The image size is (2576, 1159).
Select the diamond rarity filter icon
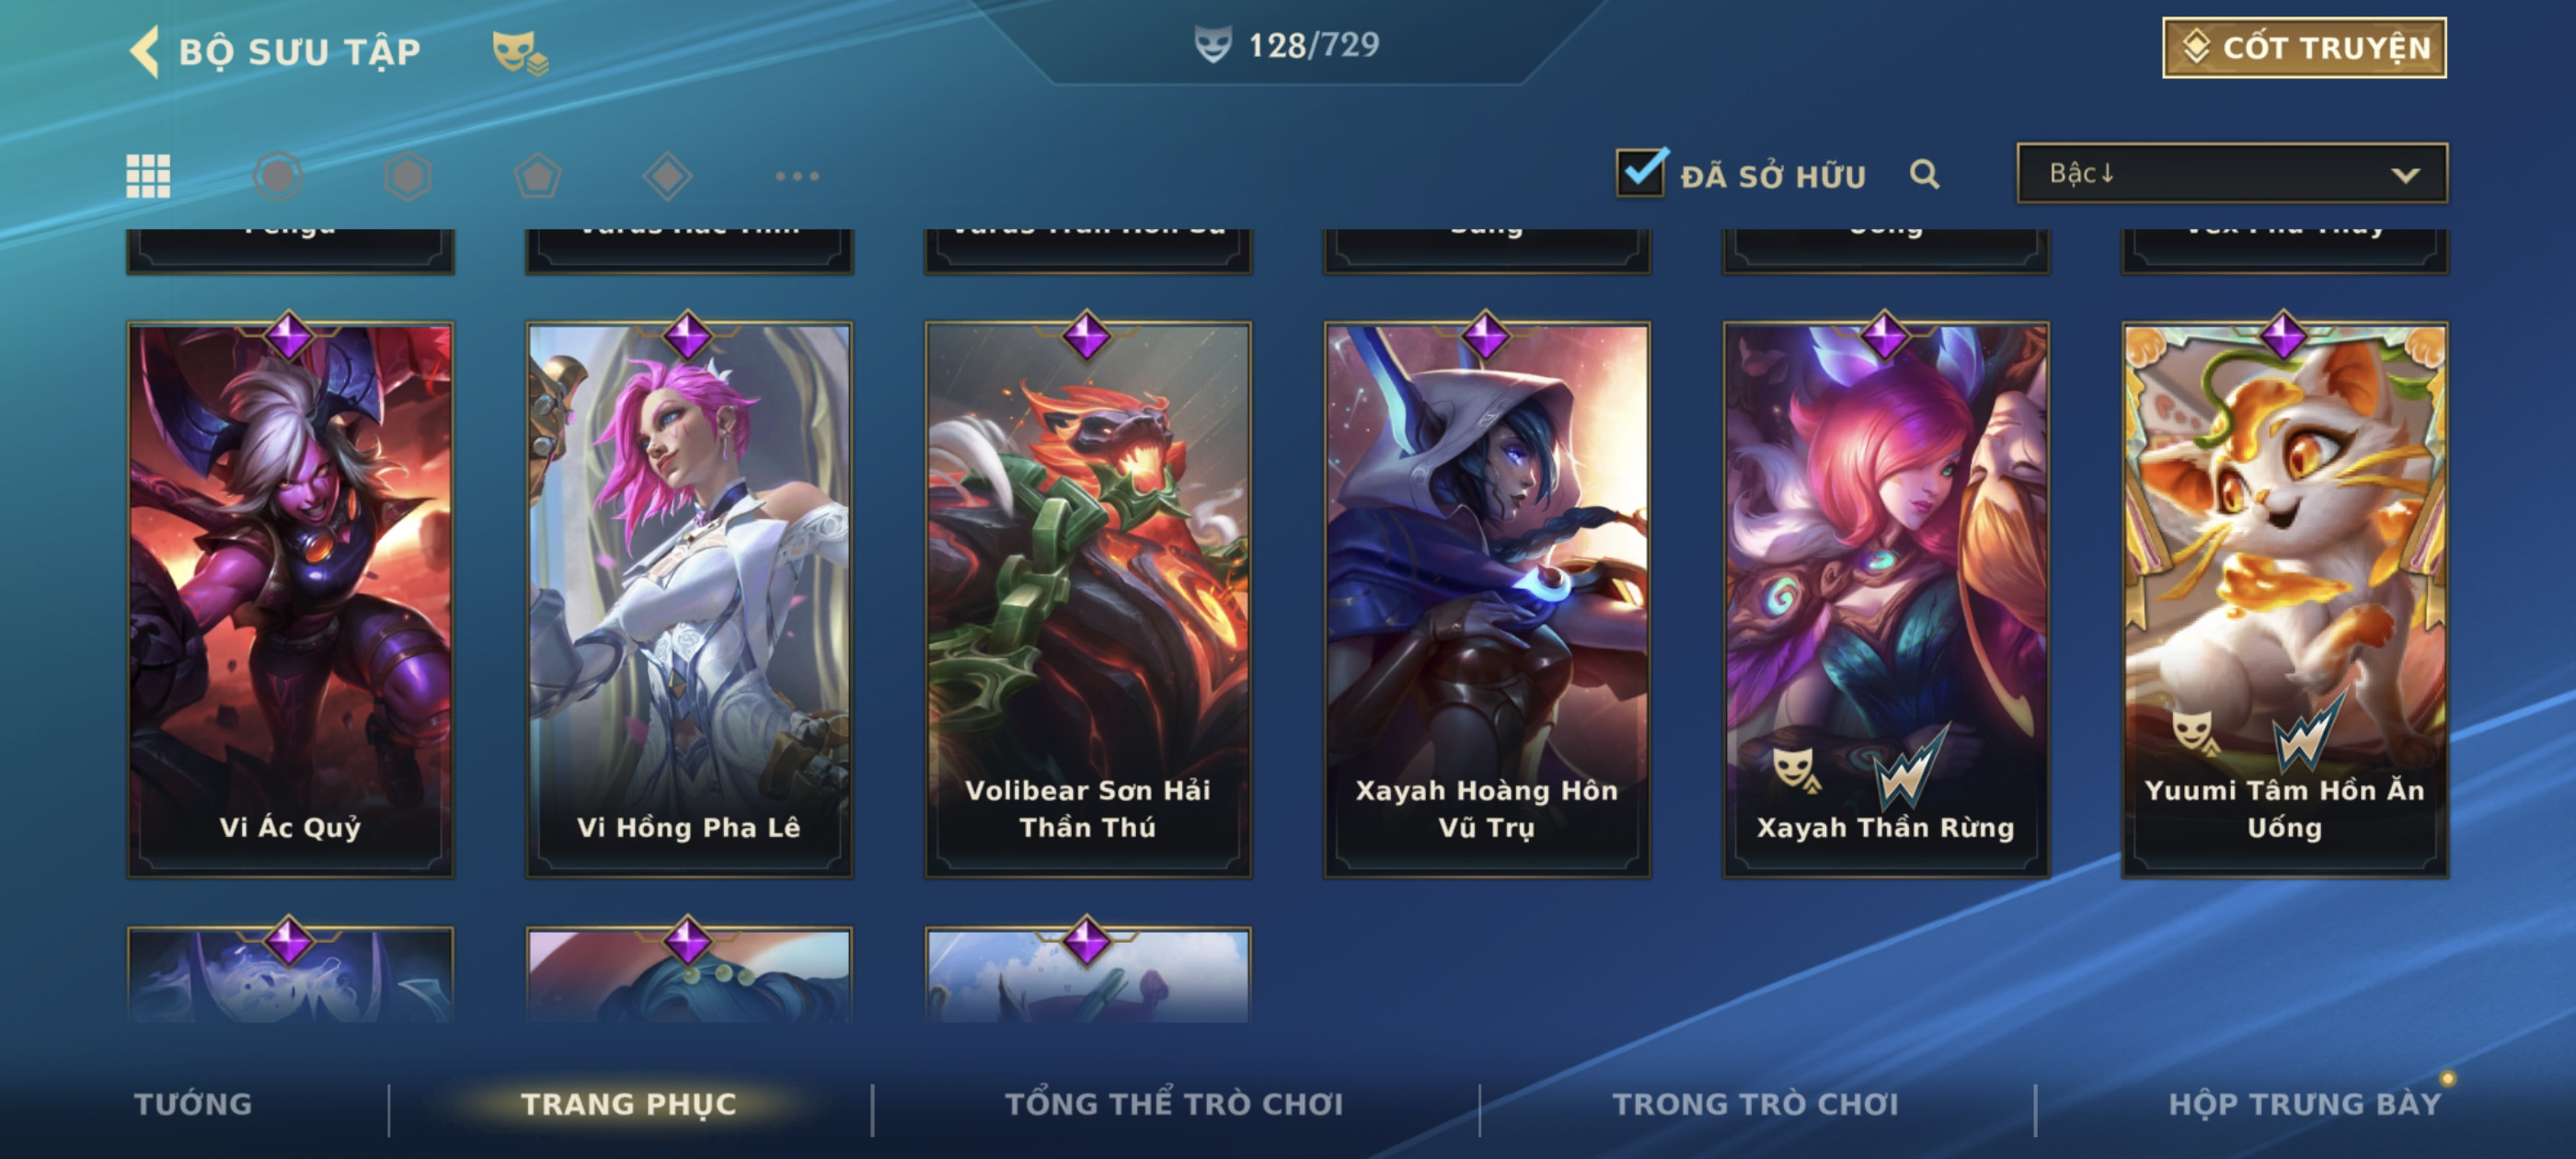pyautogui.click(x=668, y=176)
